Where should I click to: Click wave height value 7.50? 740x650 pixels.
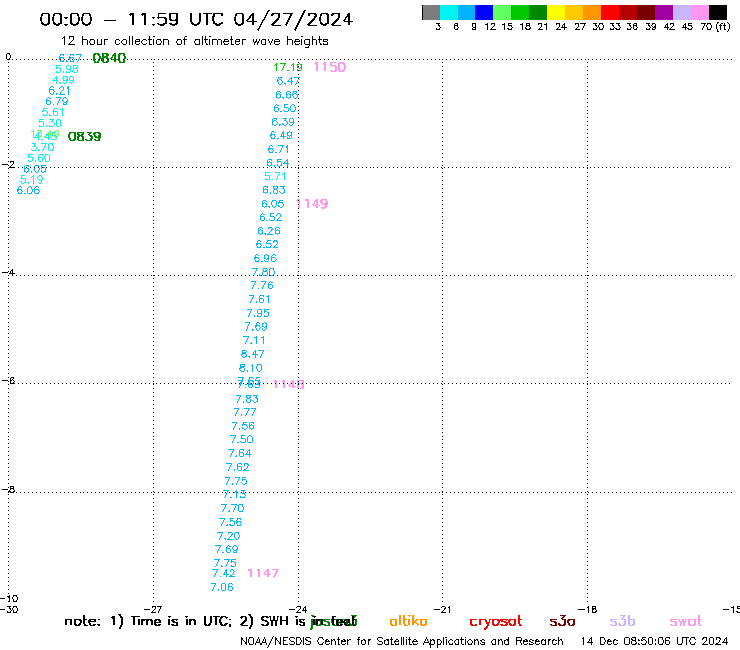click(242, 439)
